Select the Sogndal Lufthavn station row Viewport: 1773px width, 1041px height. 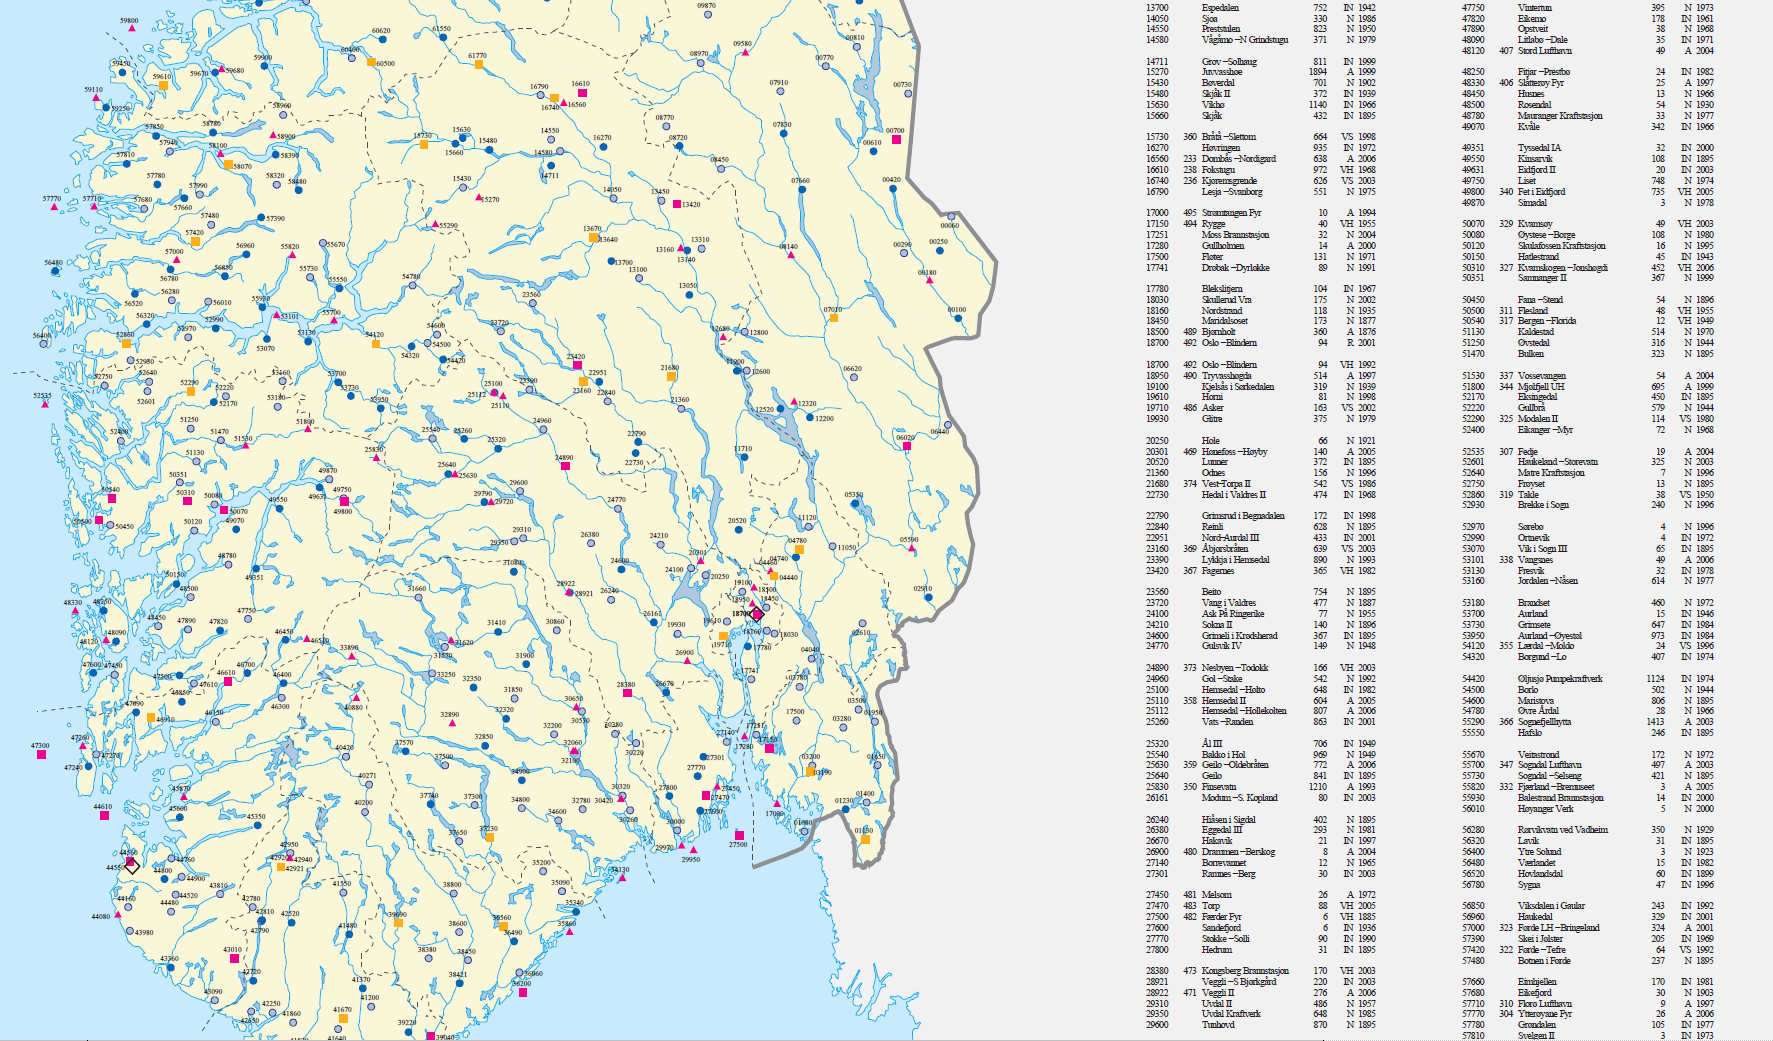coord(1588,765)
